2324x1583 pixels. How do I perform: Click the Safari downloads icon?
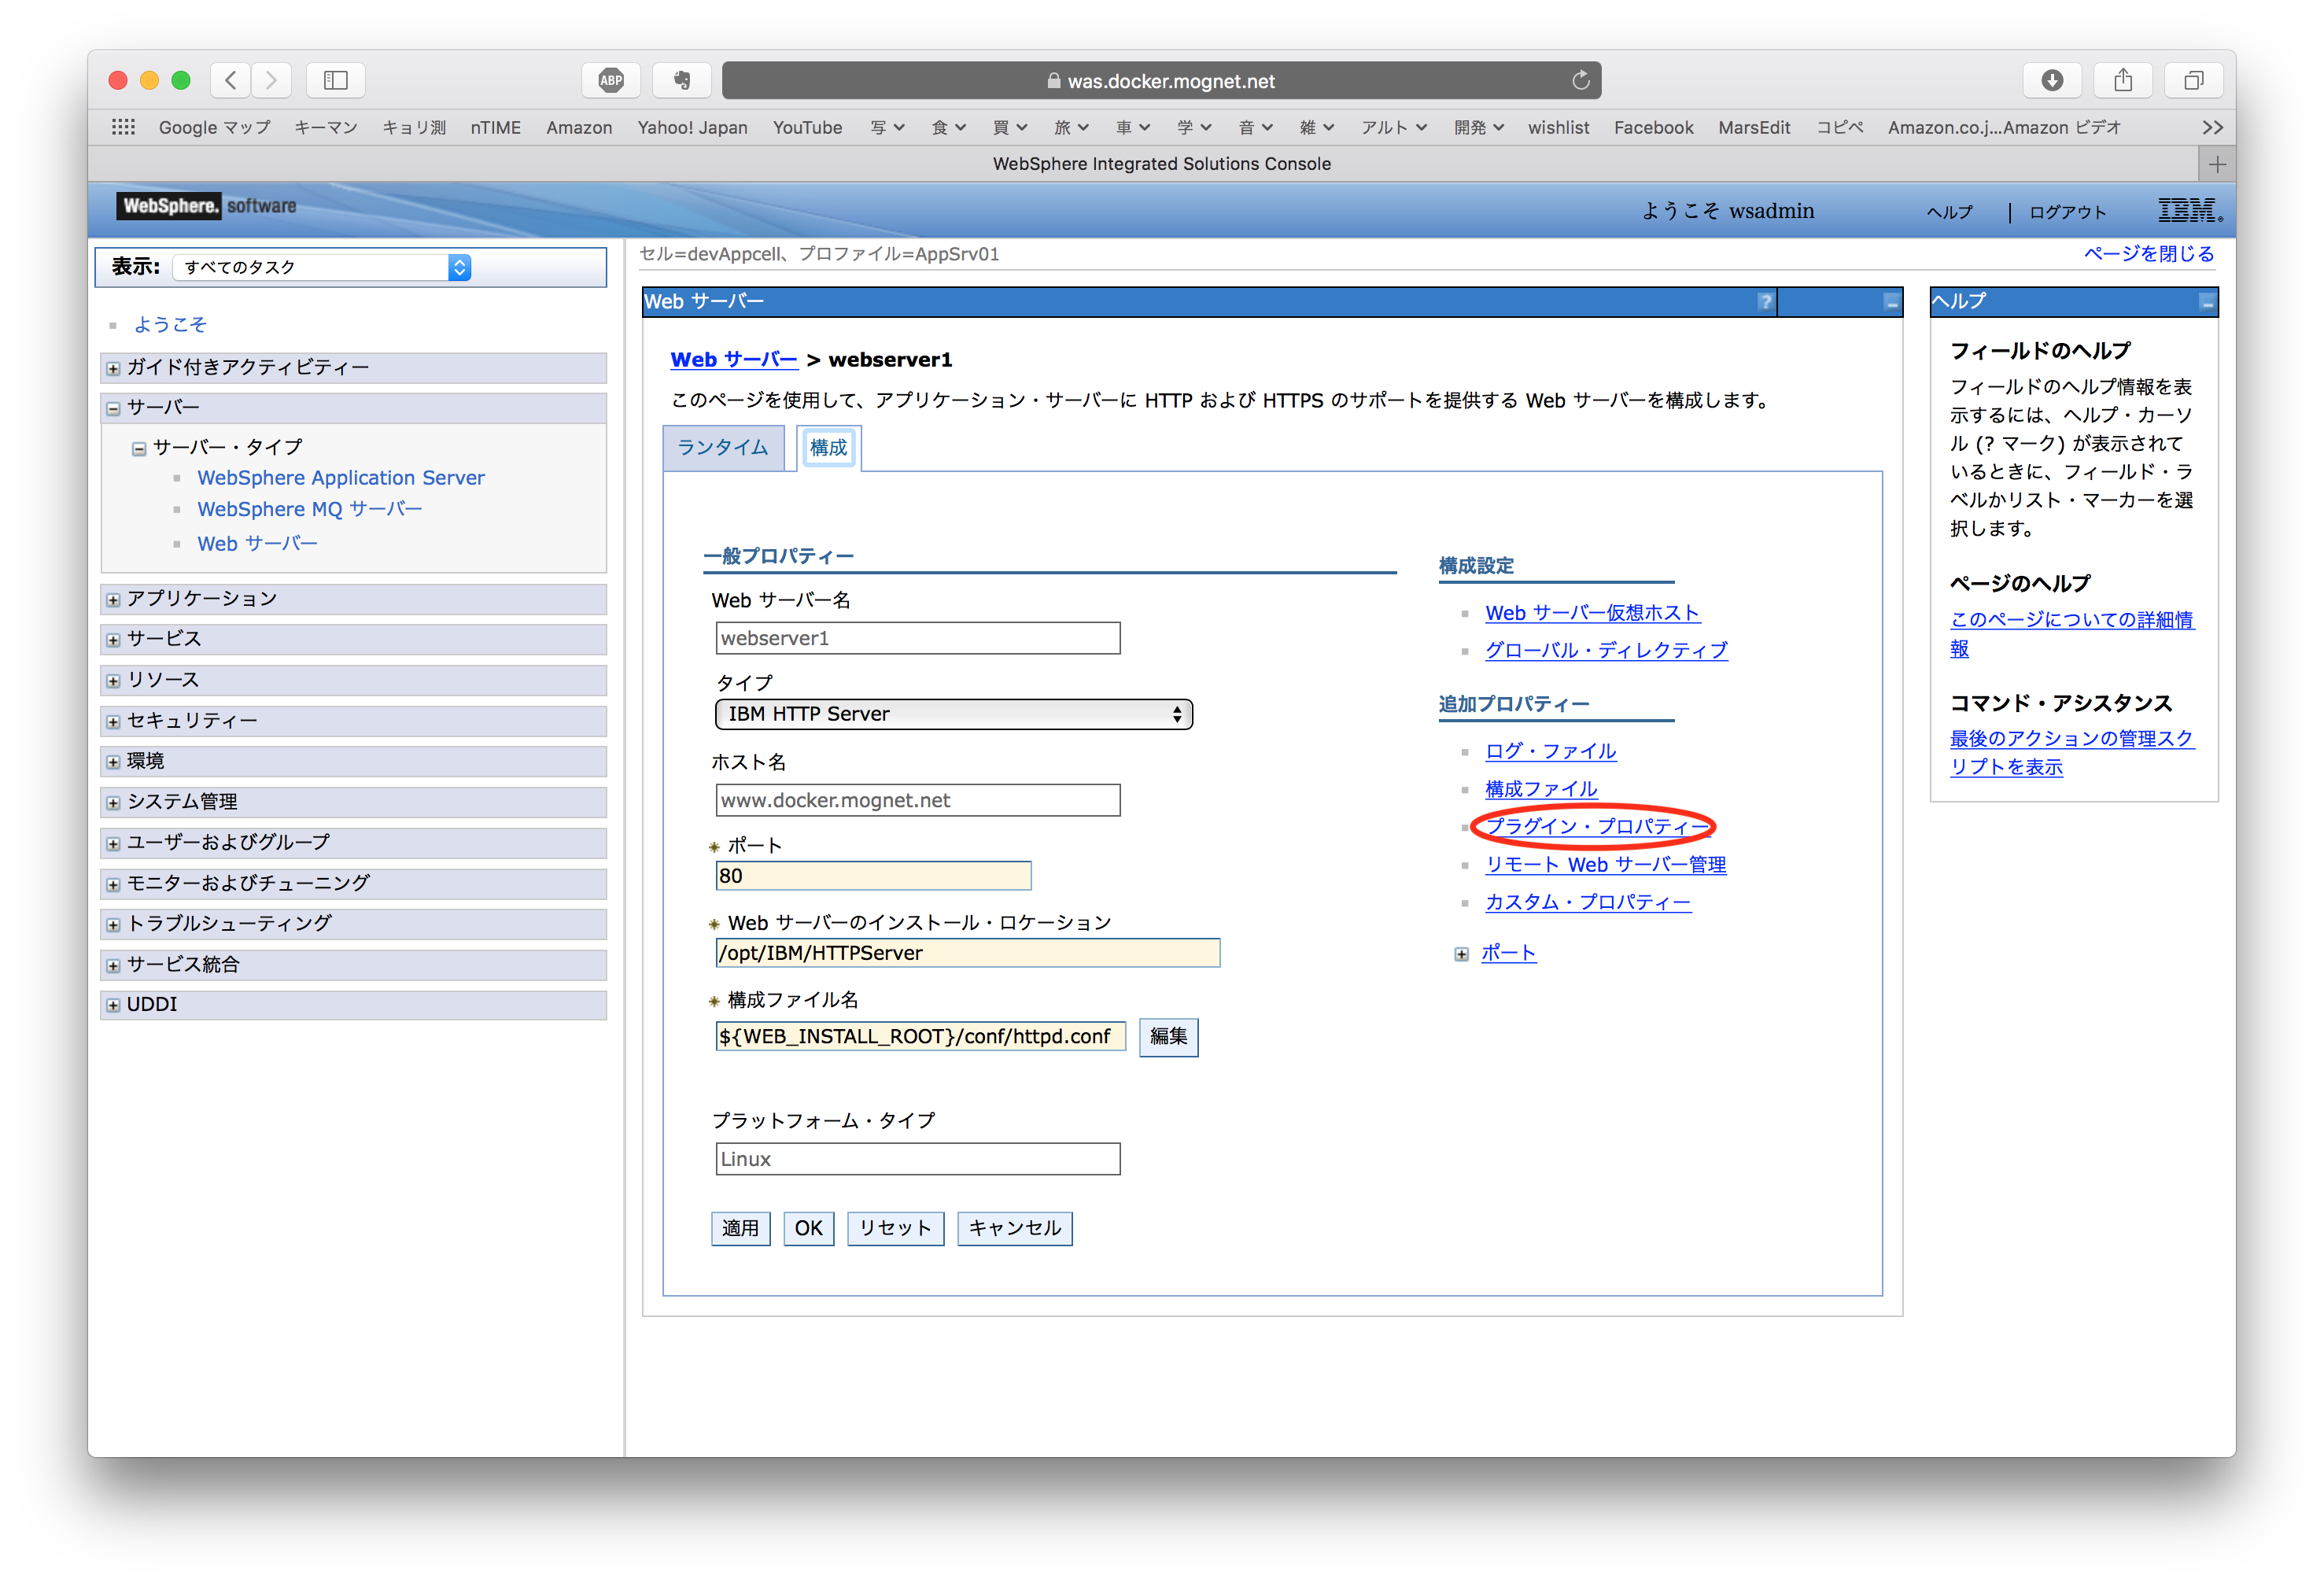pyautogui.click(x=2053, y=80)
